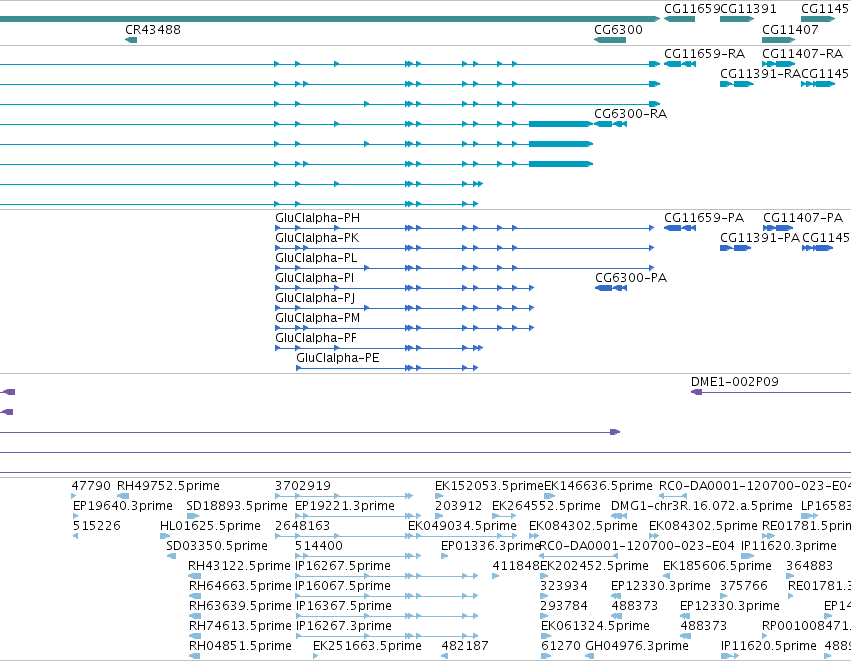Select the HL01625.5prime EST label
Image resolution: width=851 pixels, height=661 pixels.
tap(210, 526)
